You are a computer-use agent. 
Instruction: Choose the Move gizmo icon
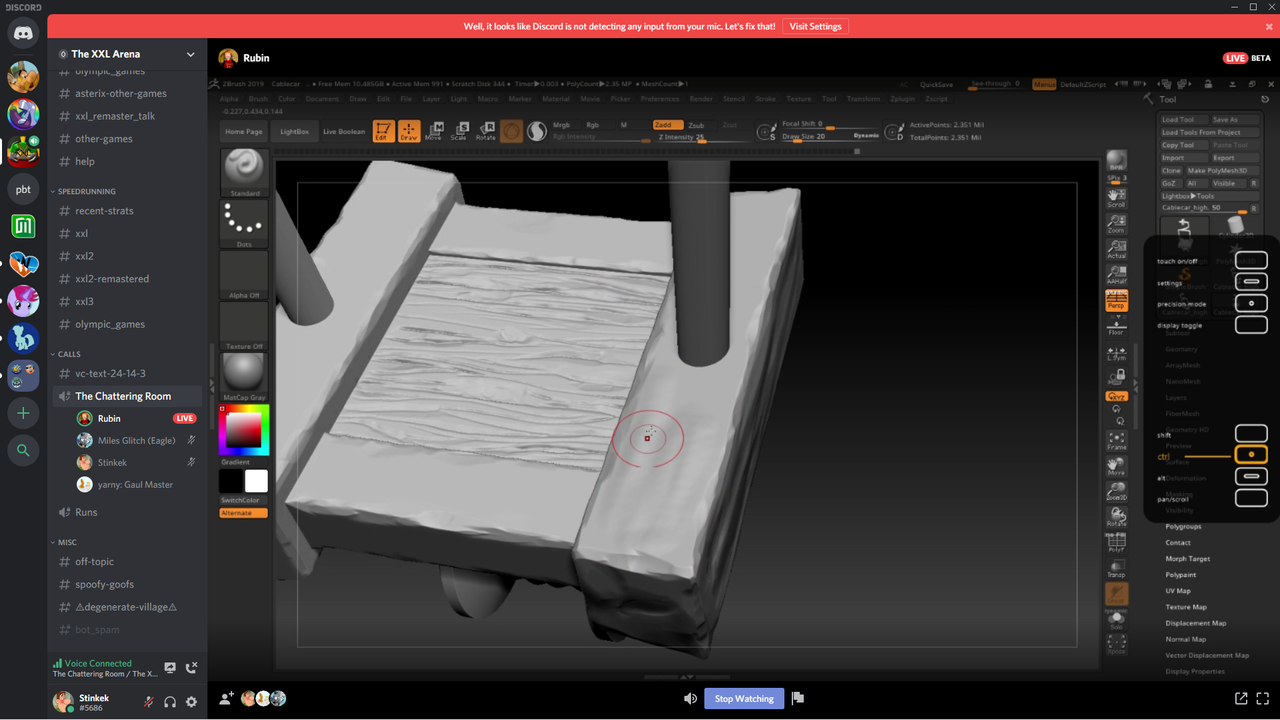[x=433, y=131]
